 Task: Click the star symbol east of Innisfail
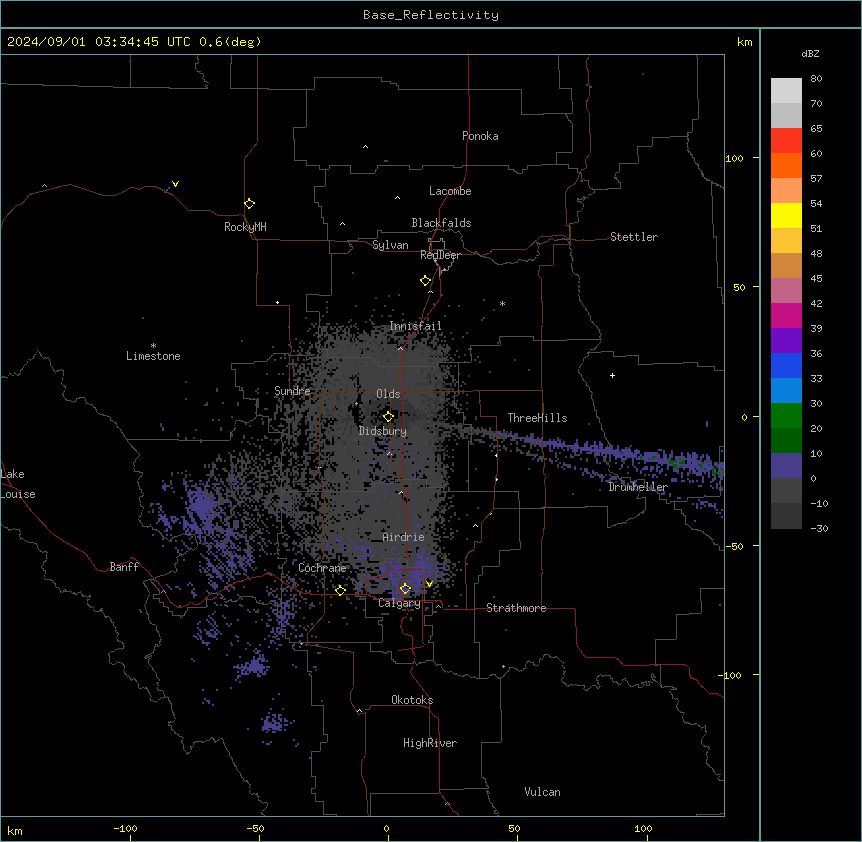(502, 303)
